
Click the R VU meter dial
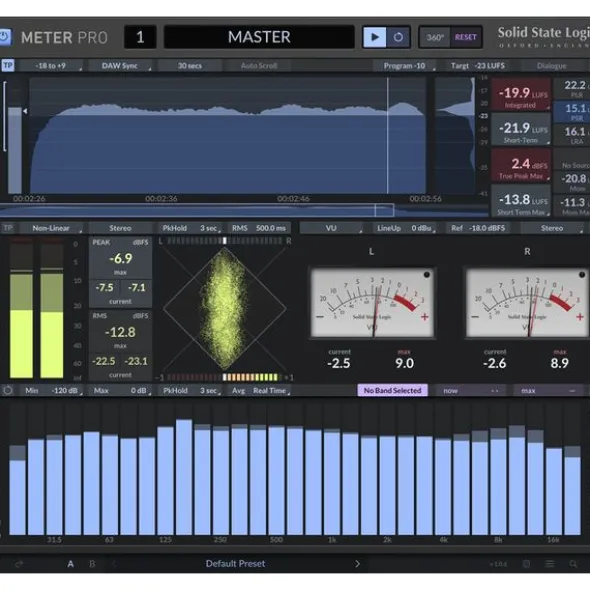527,303
